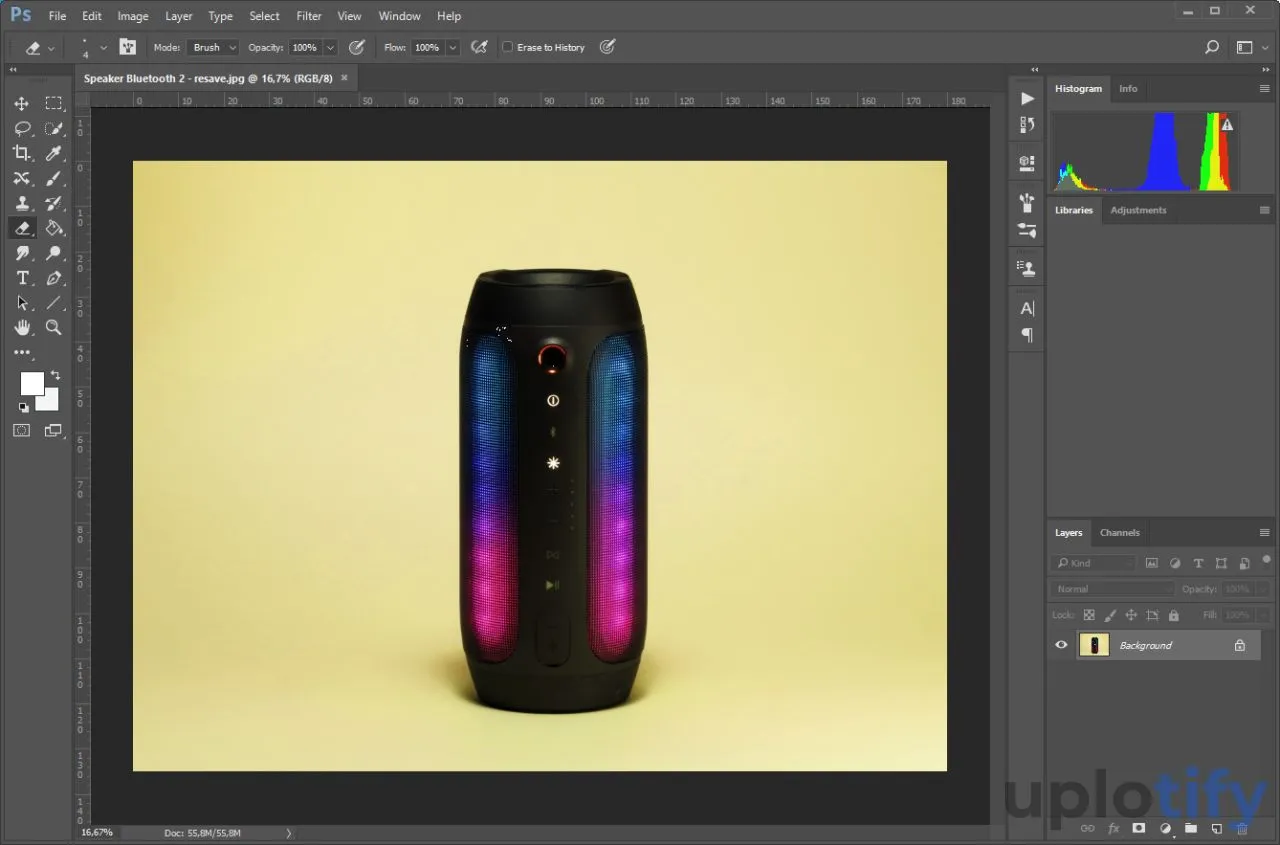
Task: Select the Paint Bucket tool
Action: pos(54,228)
